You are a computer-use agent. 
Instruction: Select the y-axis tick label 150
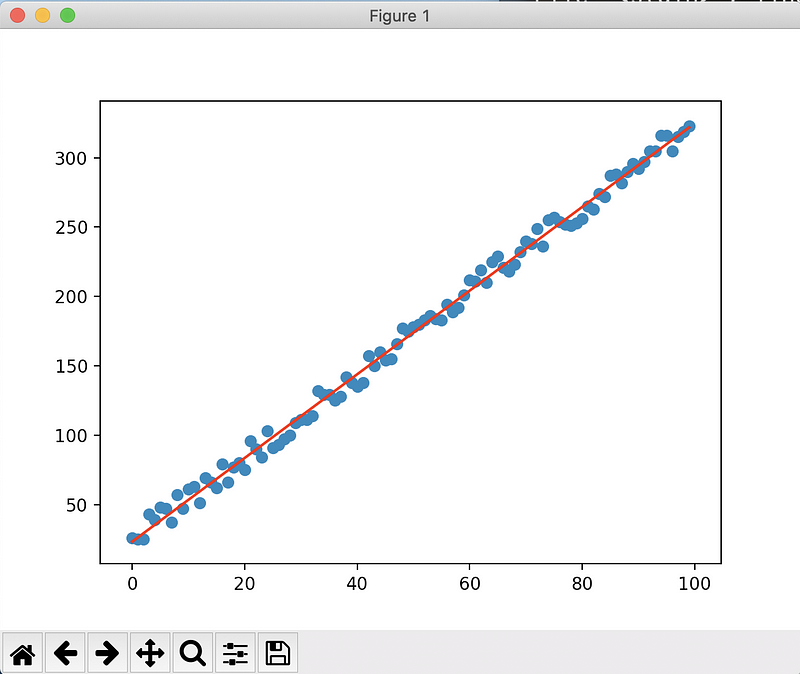point(74,366)
